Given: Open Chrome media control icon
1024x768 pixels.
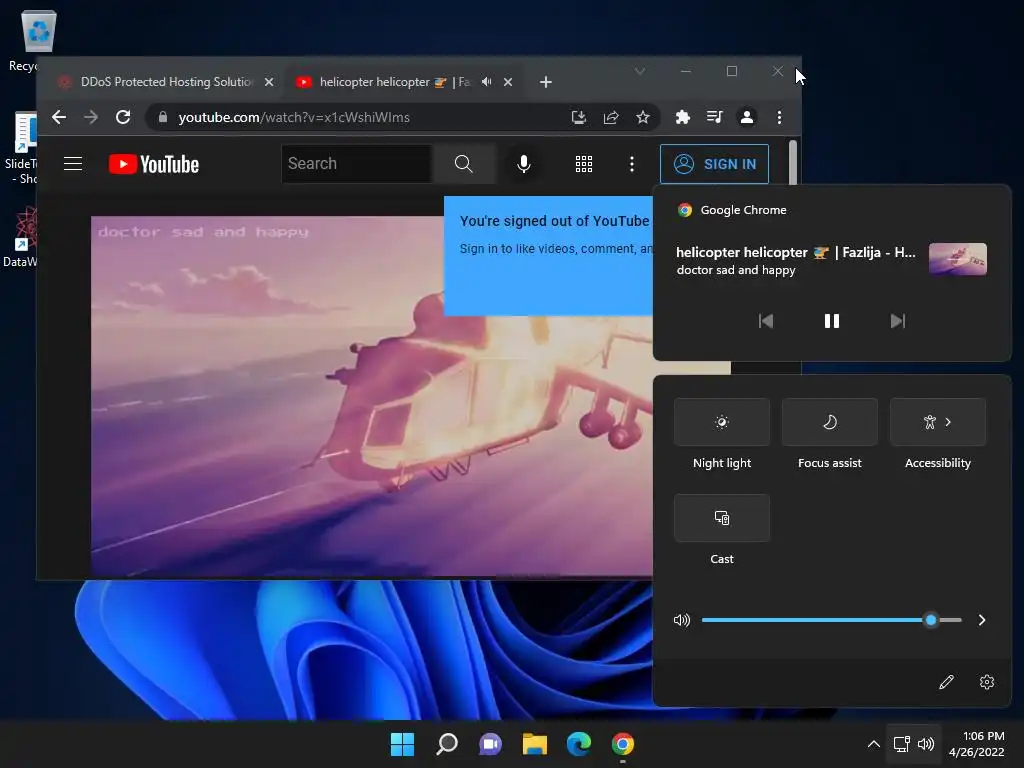Looking at the screenshot, I should click(x=714, y=118).
